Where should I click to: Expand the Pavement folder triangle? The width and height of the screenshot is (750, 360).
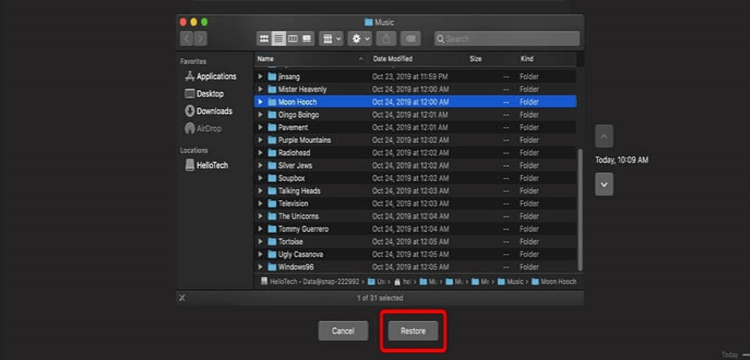pyautogui.click(x=261, y=128)
